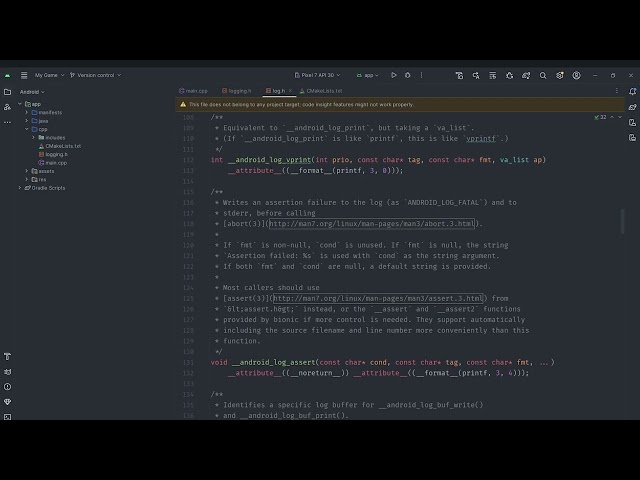
Task: Open the abort.3.html man page link
Action: coord(372,224)
